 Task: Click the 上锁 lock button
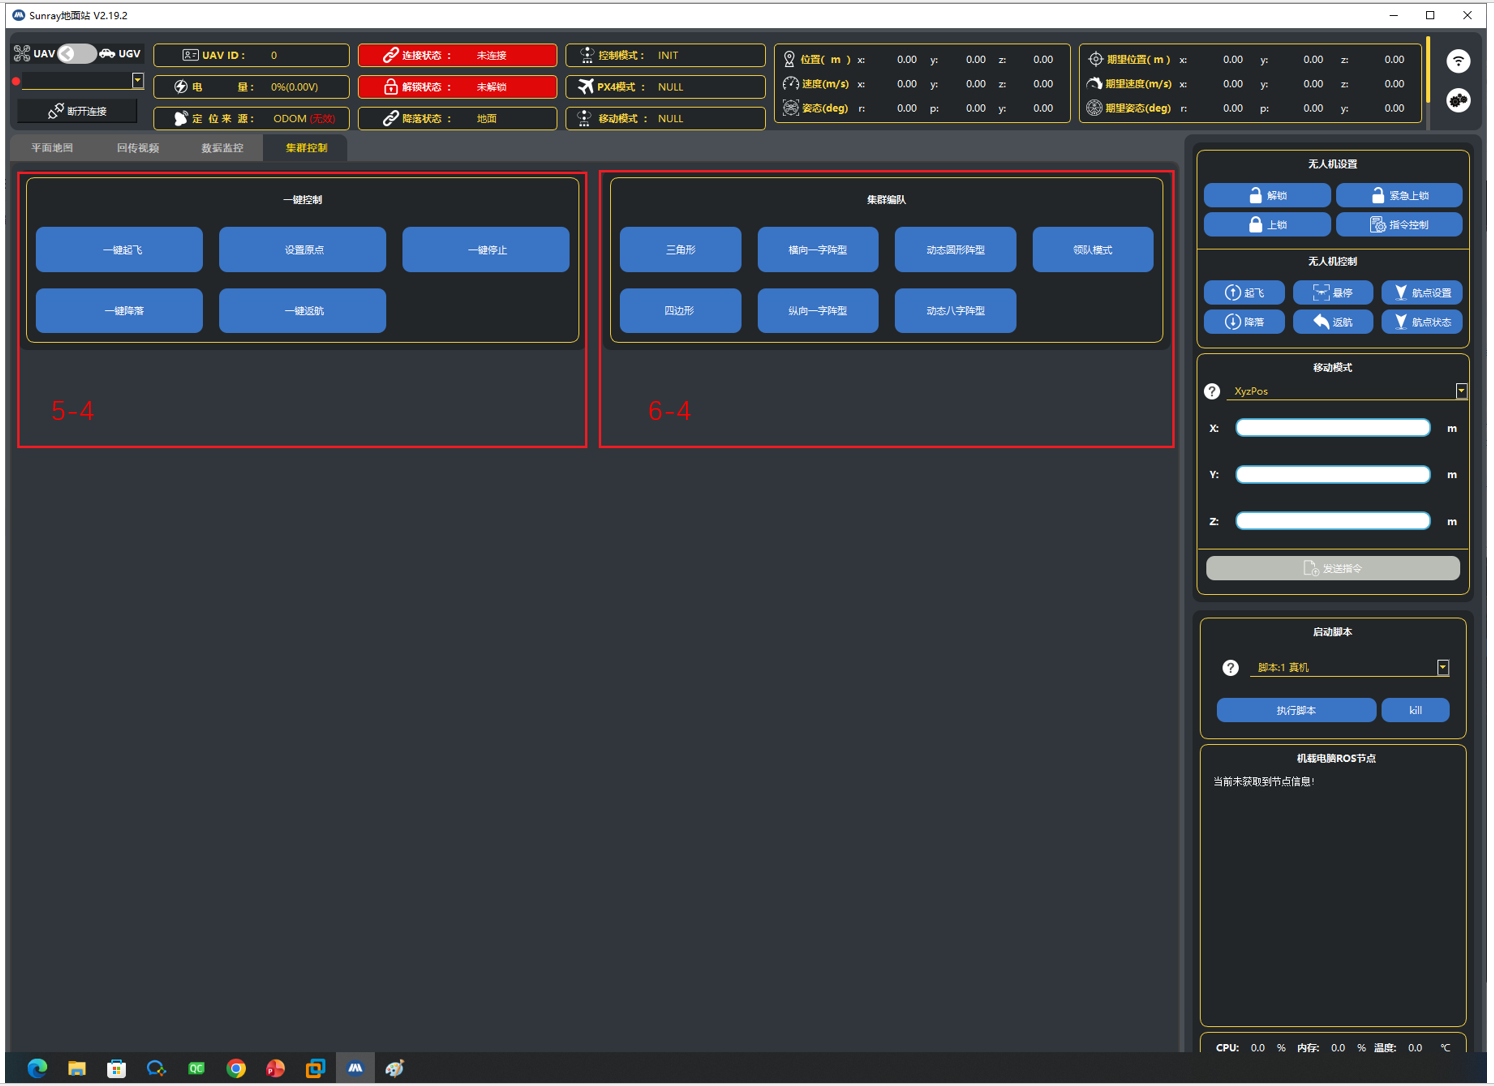coord(1267,225)
